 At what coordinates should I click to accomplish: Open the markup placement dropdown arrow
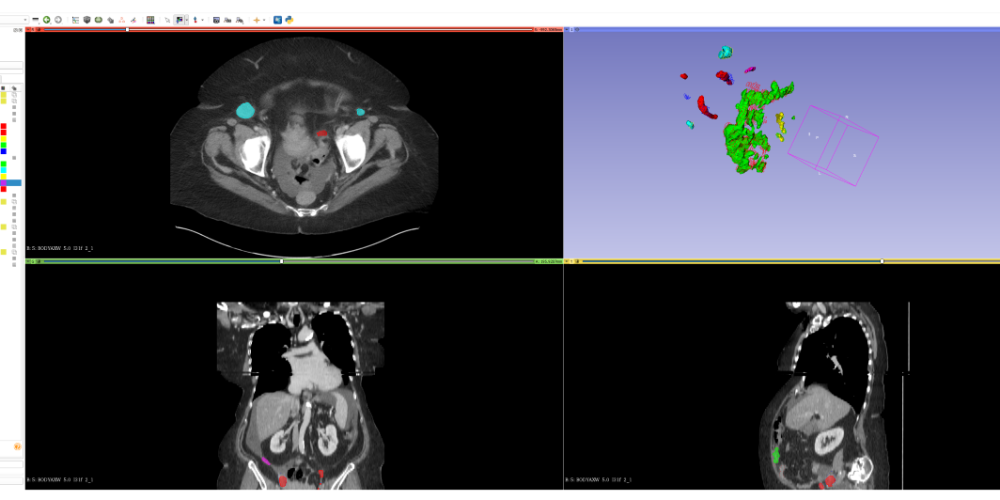(x=202, y=20)
